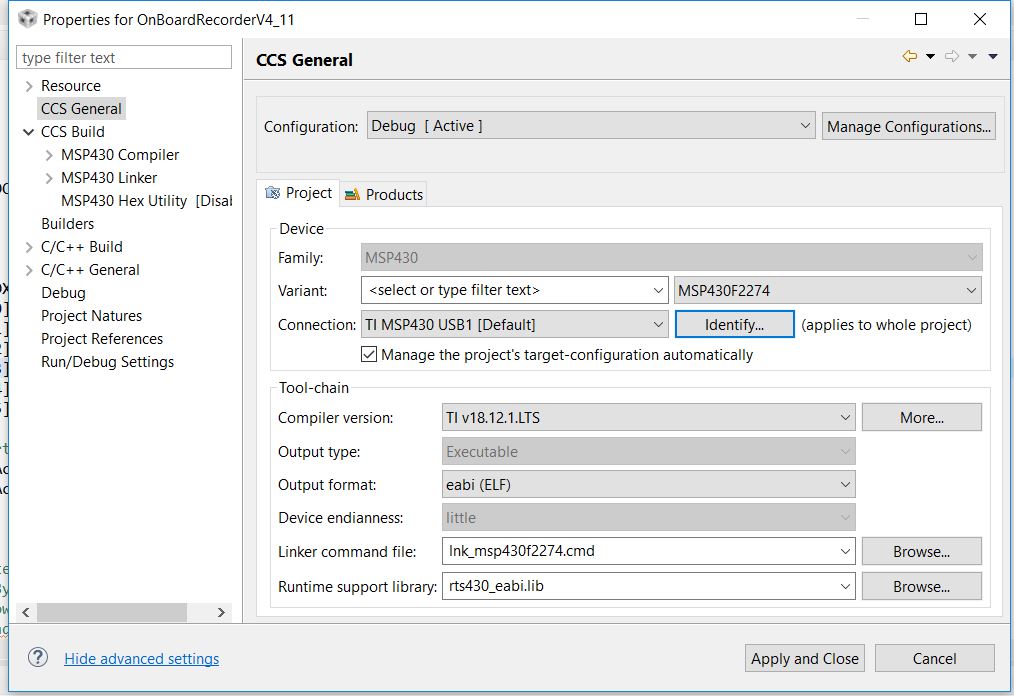Click the grey Forward navigation arrow
The width and height of the screenshot is (1014, 696).
click(951, 57)
